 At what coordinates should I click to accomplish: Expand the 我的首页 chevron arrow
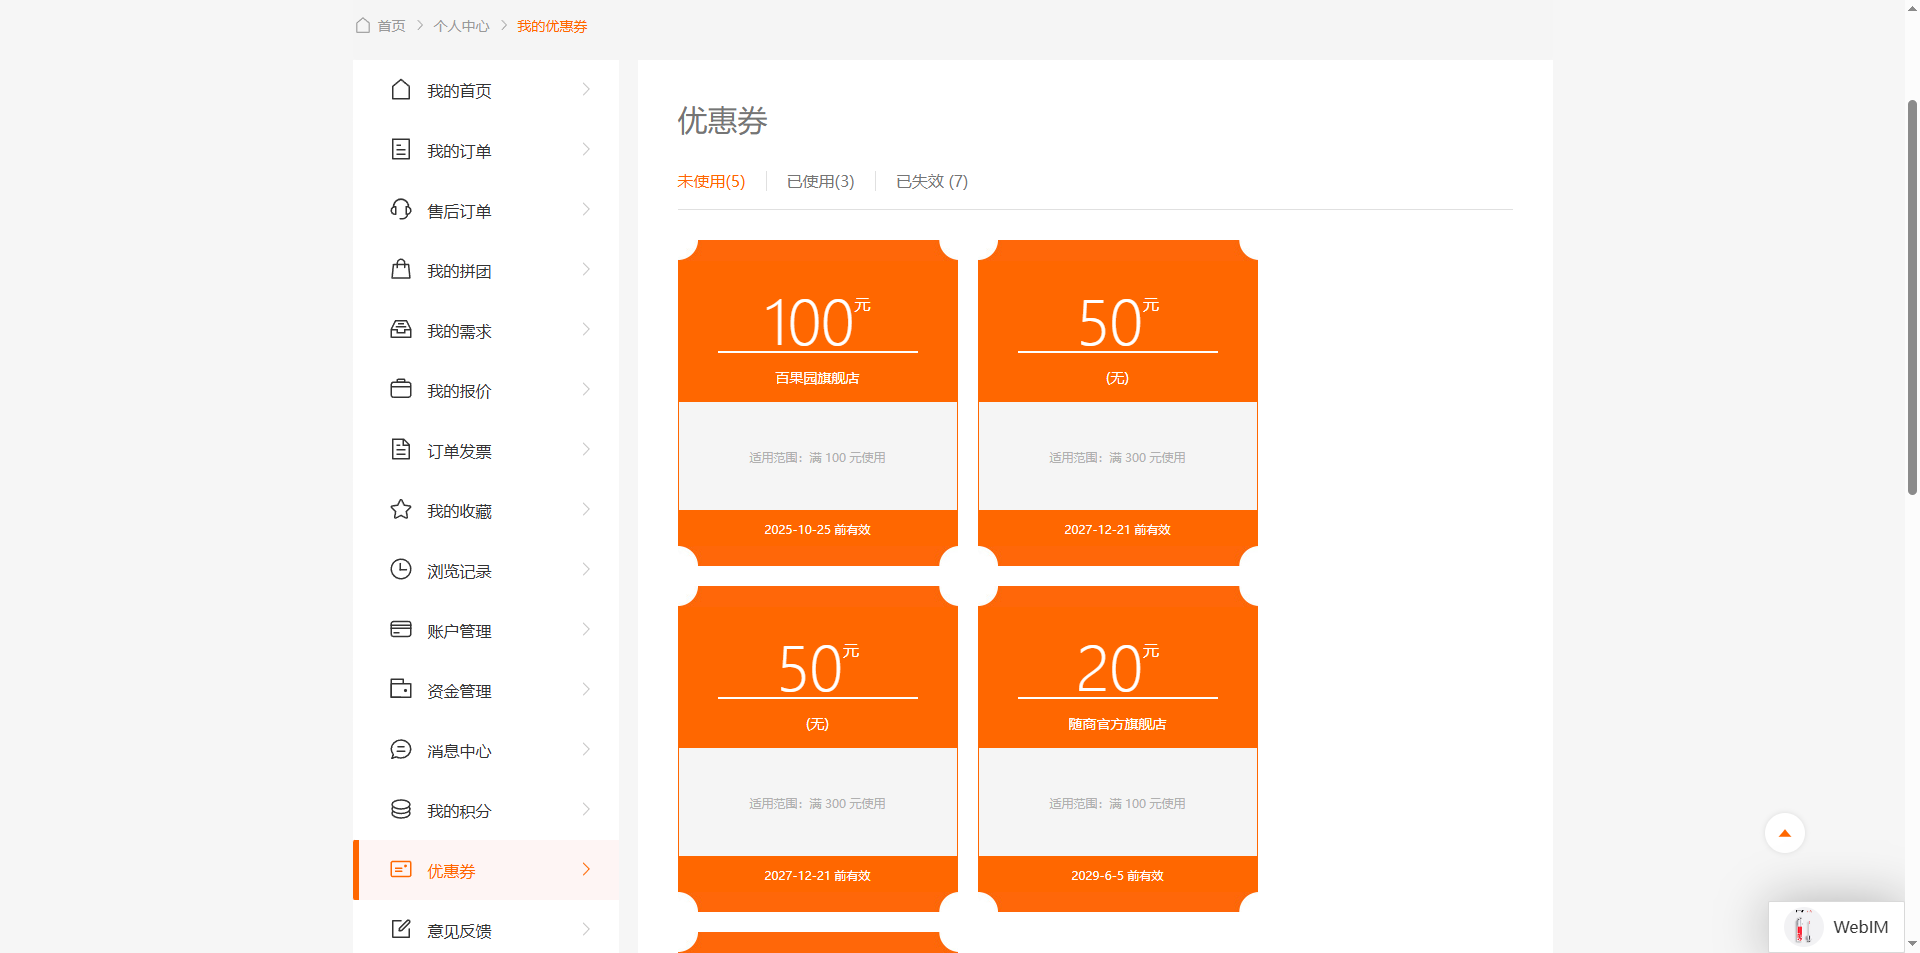point(586,90)
